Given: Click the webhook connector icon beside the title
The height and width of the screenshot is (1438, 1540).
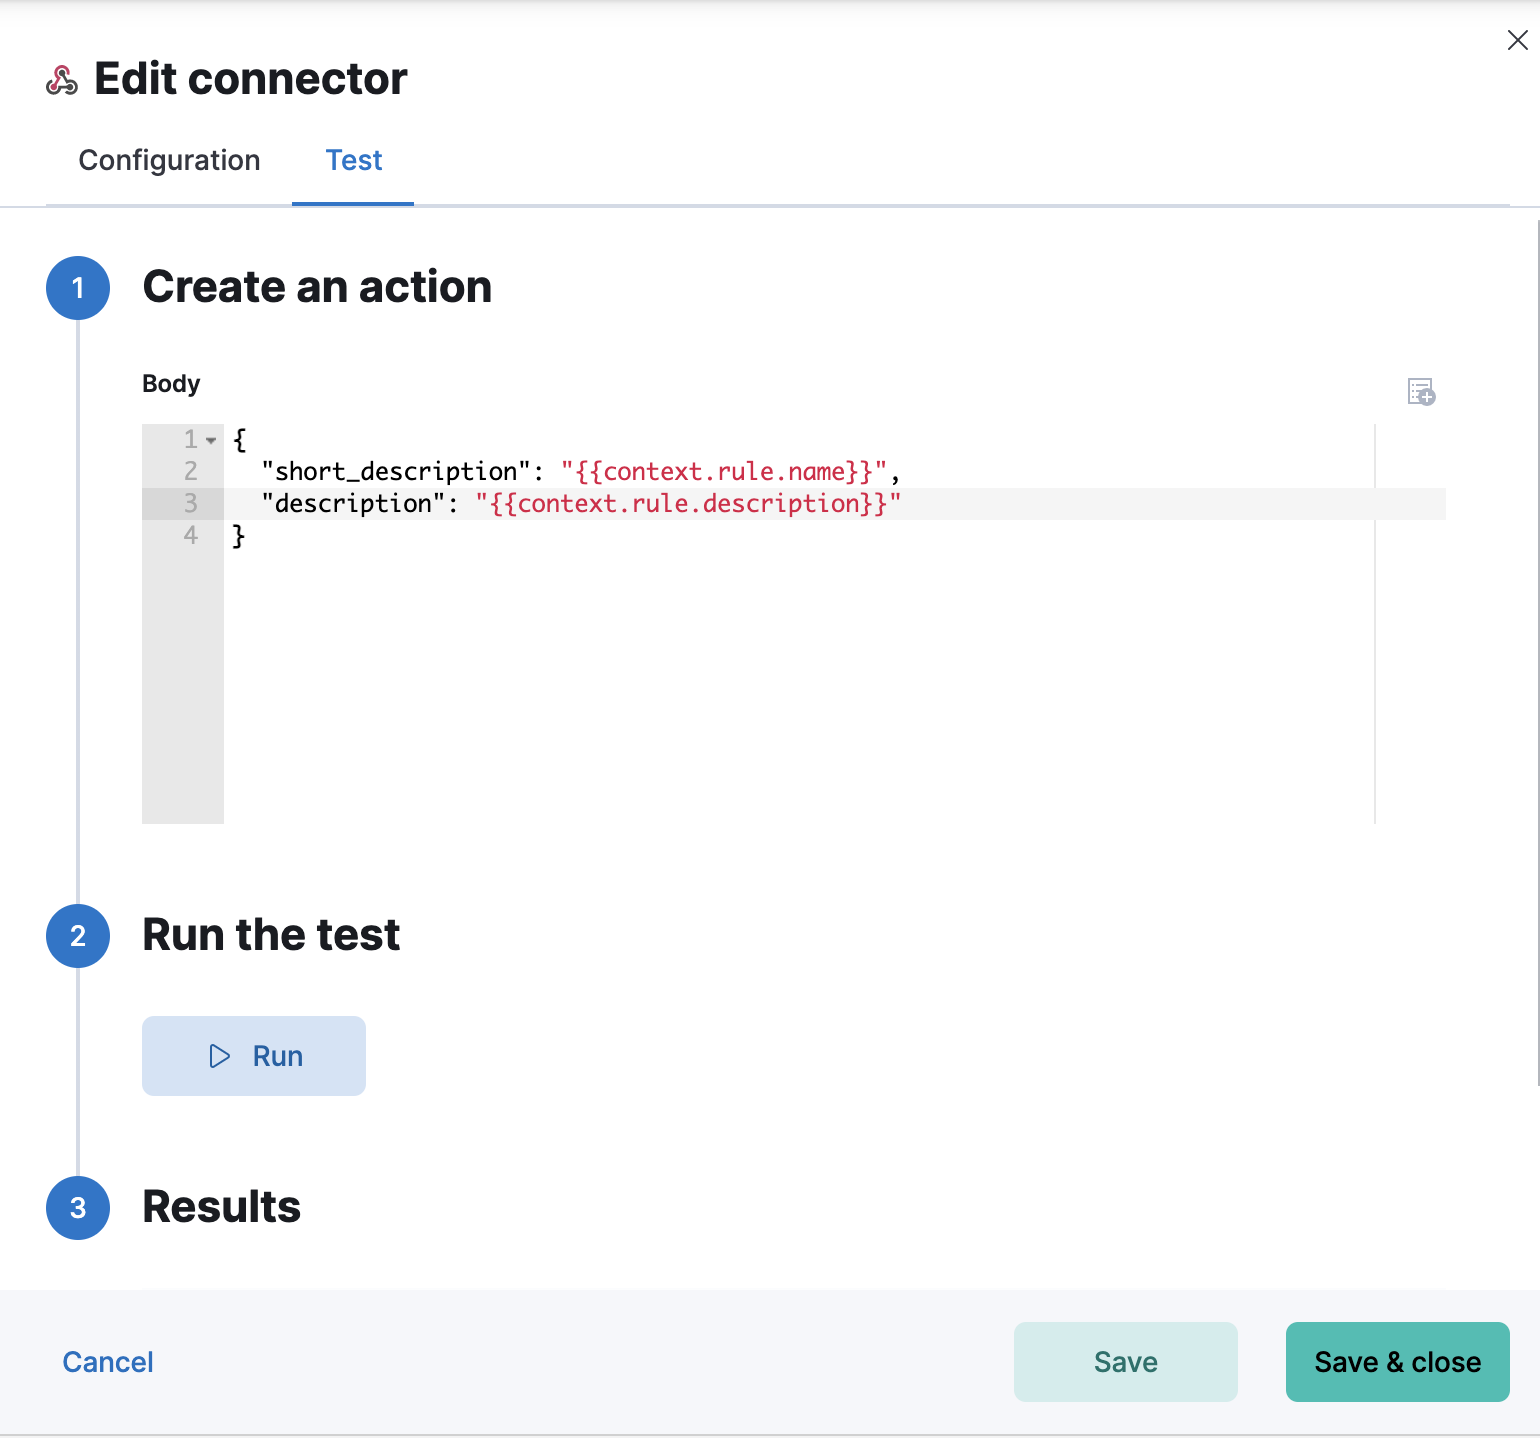Looking at the screenshot, I should 61,79.
